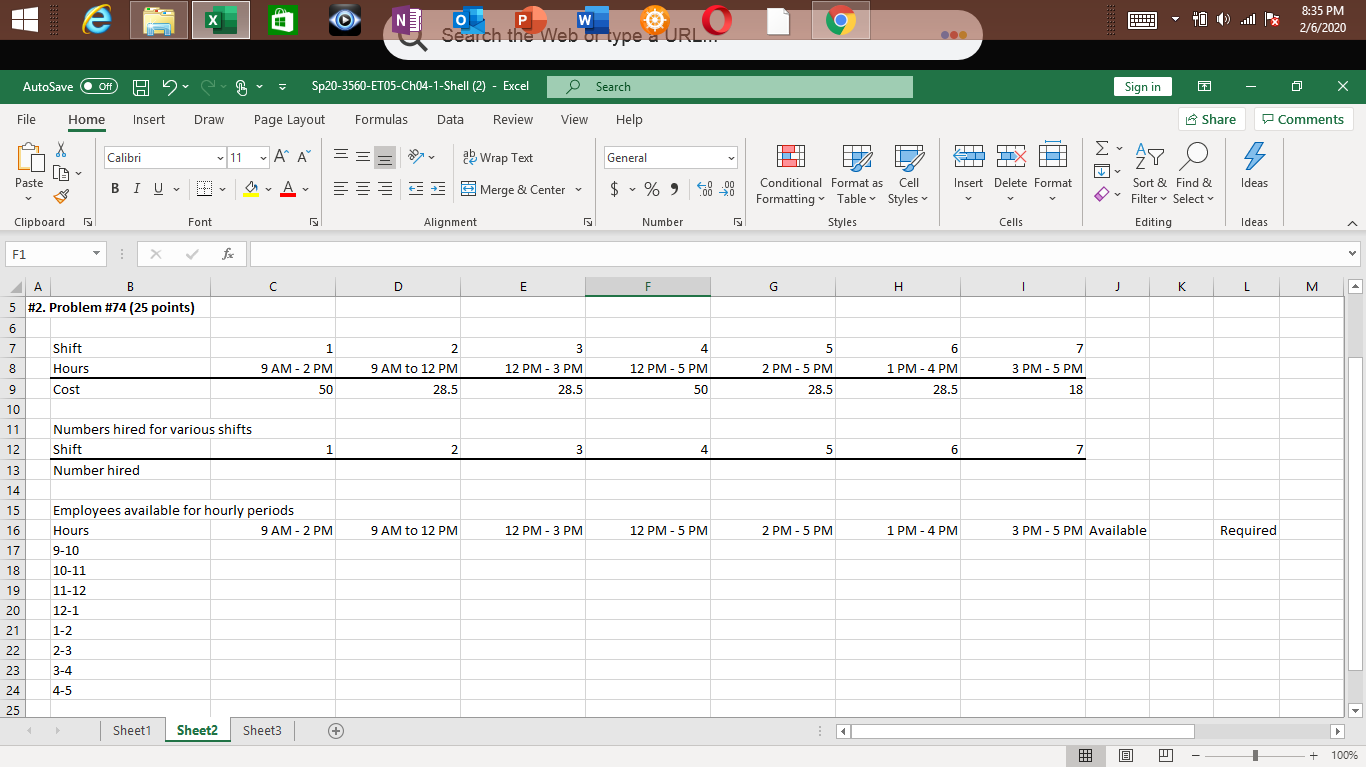Click the Sign in button
This screenshot has width=1366, height=768.
click(x=1142, y=87)
